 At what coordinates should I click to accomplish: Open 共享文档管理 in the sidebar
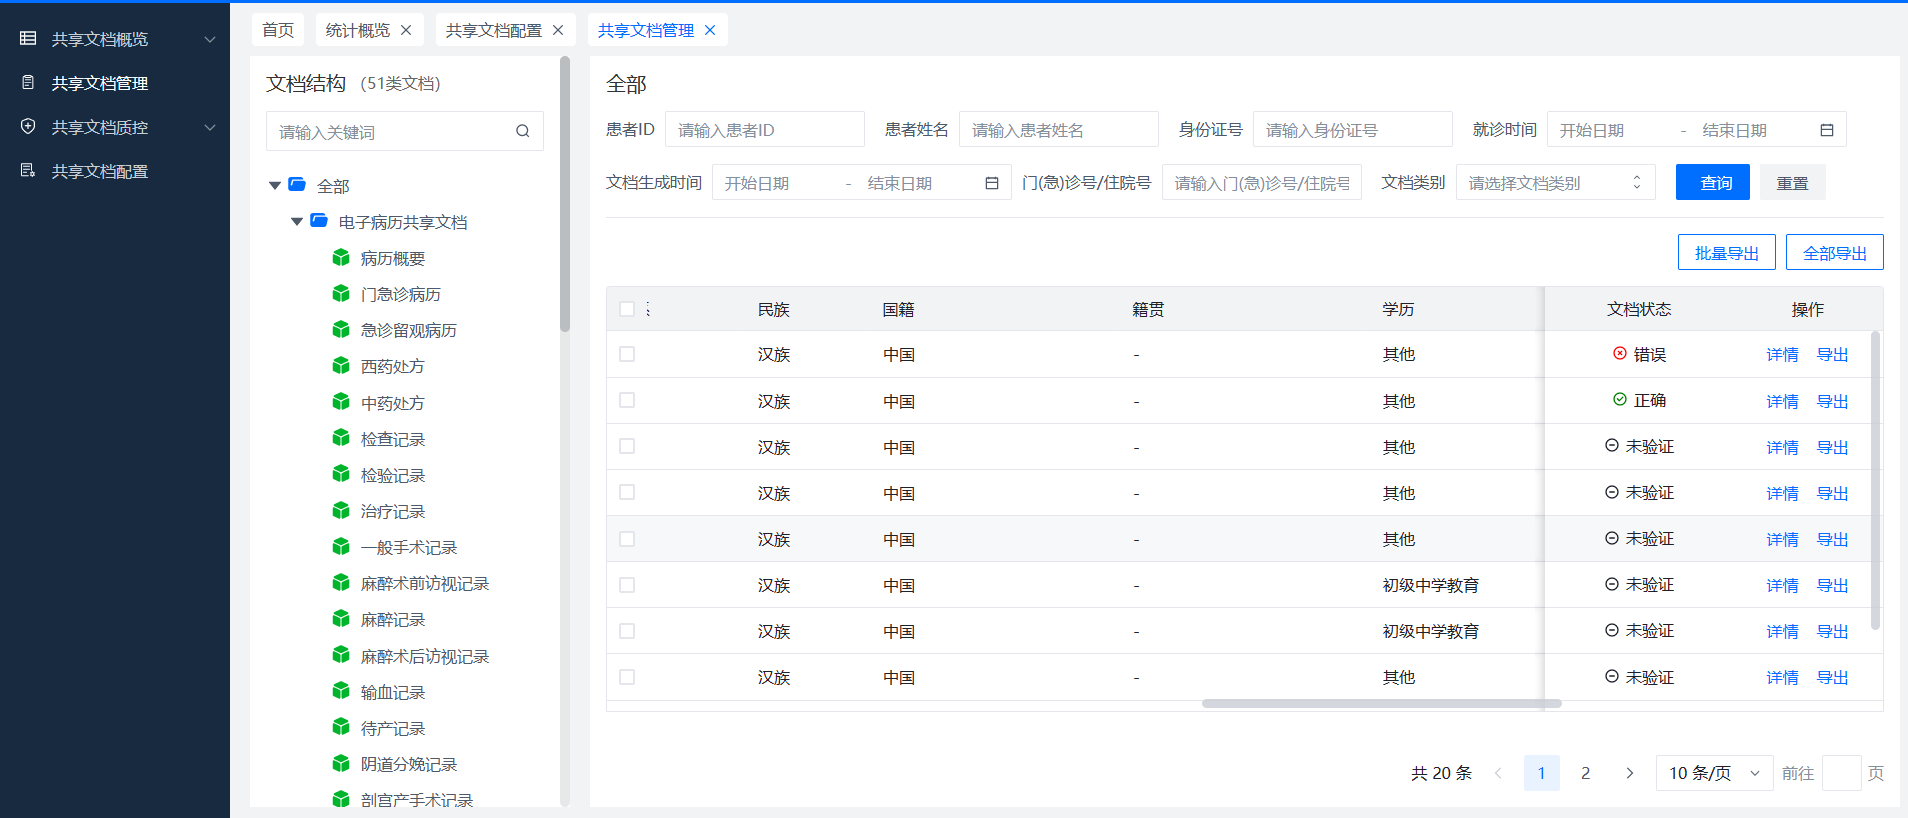point(115,83)
